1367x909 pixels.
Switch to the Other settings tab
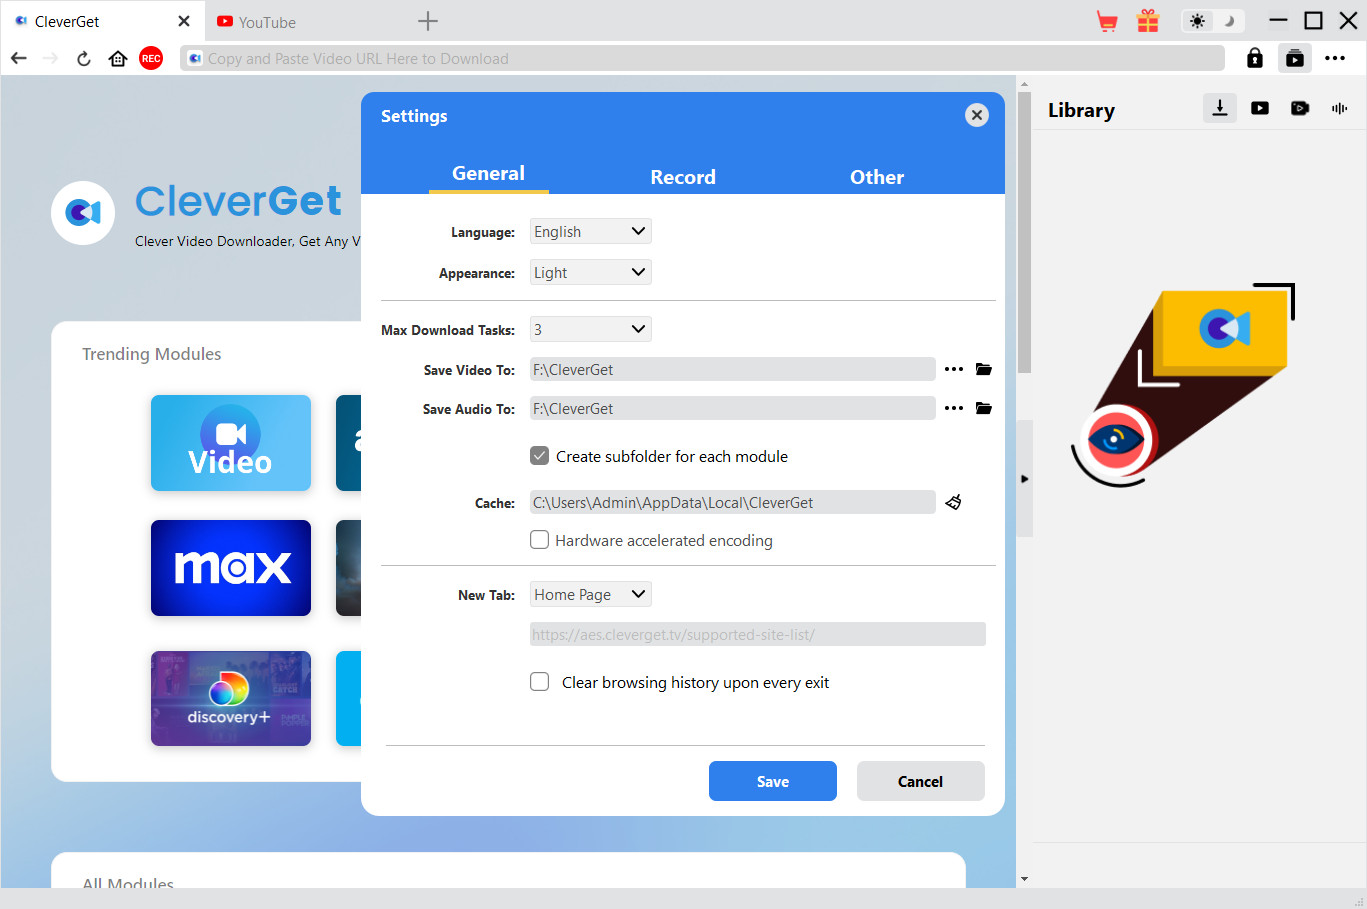click(x=877, y=177)
